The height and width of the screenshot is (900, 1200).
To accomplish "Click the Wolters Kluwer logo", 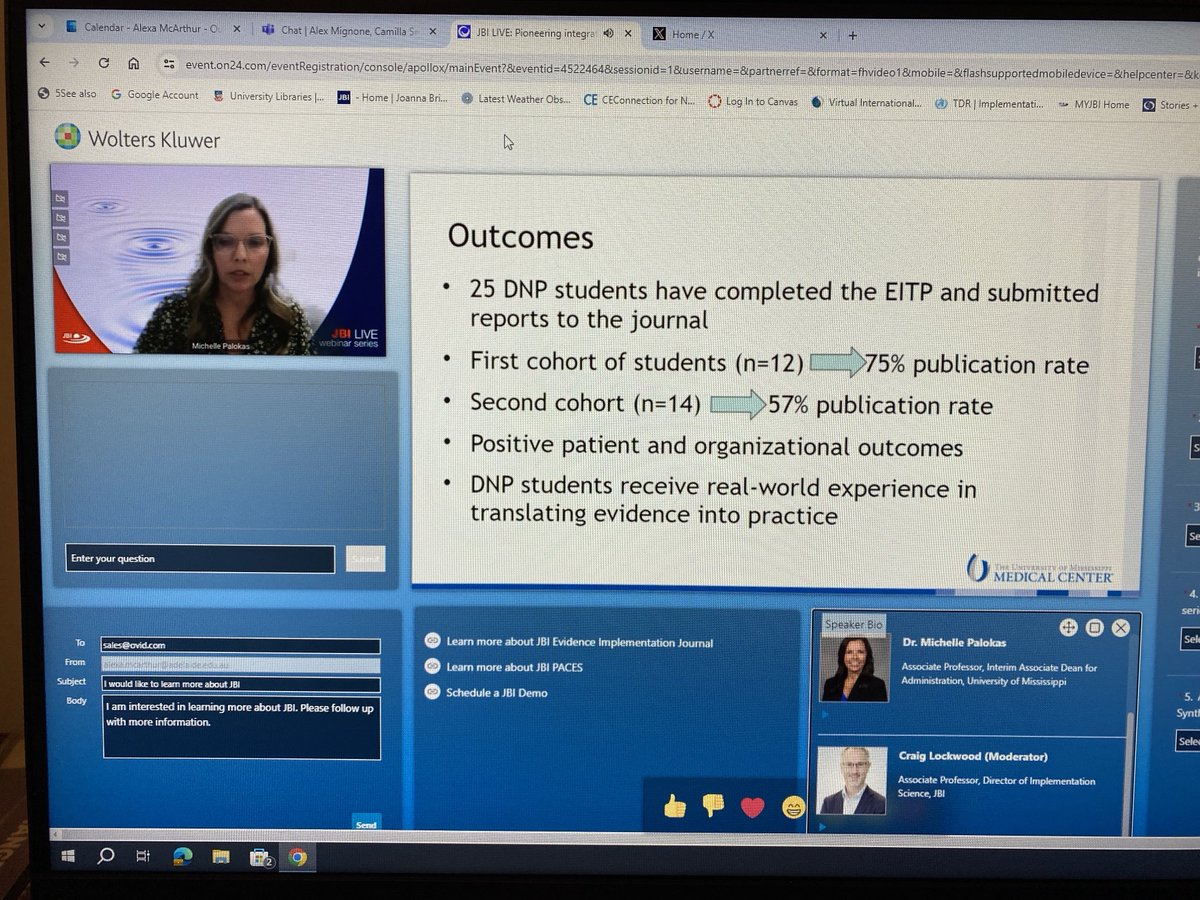I will point(135,137).
